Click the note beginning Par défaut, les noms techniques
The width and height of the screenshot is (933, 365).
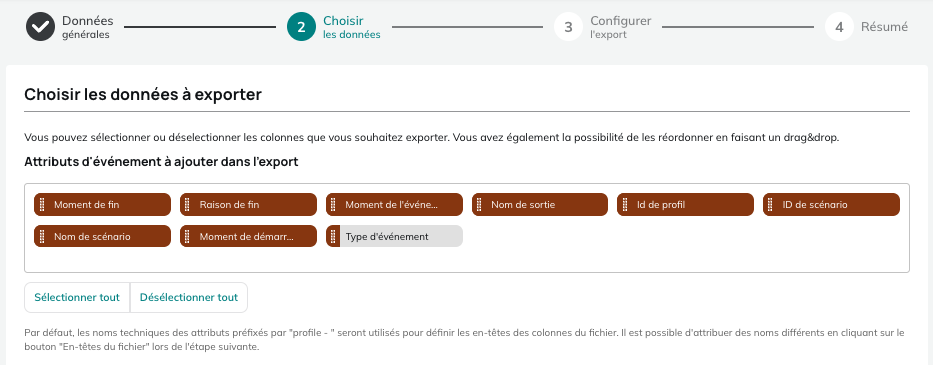pos(464,339)
